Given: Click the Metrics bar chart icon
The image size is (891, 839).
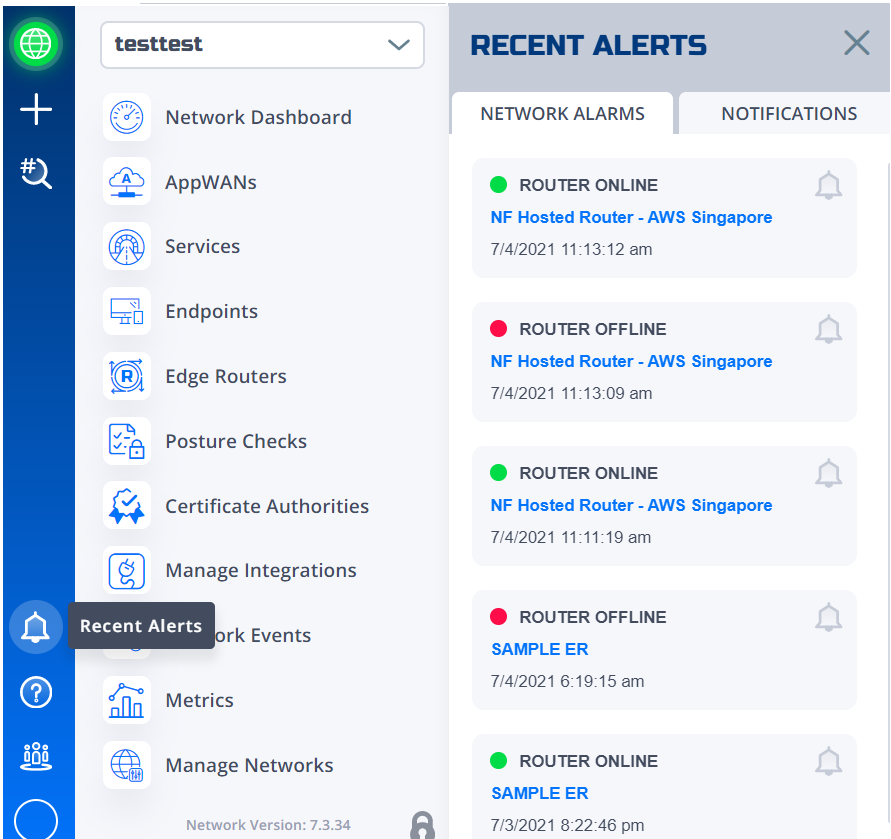Looking at the screenshot, I should tap(127, 700).
